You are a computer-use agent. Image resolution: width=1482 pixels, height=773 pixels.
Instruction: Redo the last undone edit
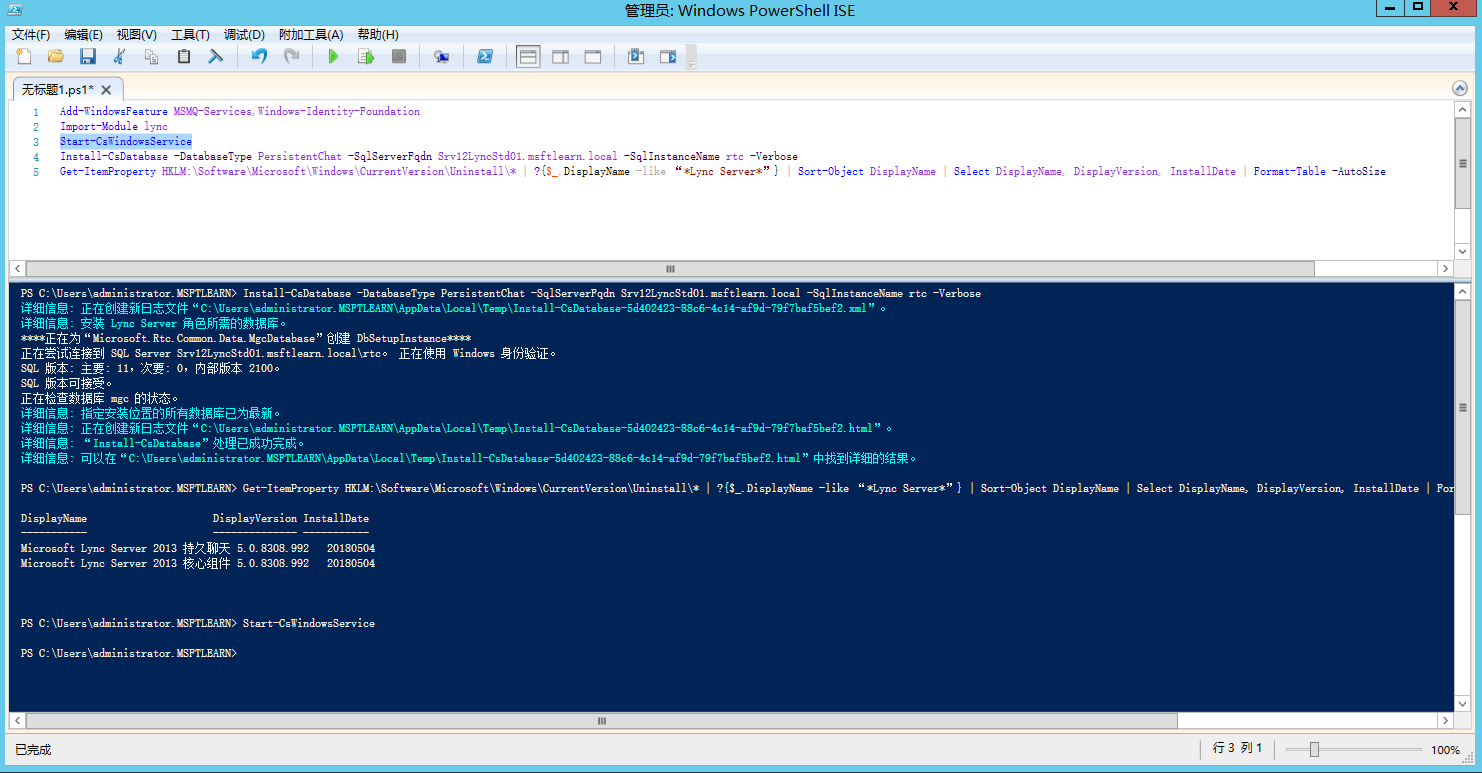point(291,57)
